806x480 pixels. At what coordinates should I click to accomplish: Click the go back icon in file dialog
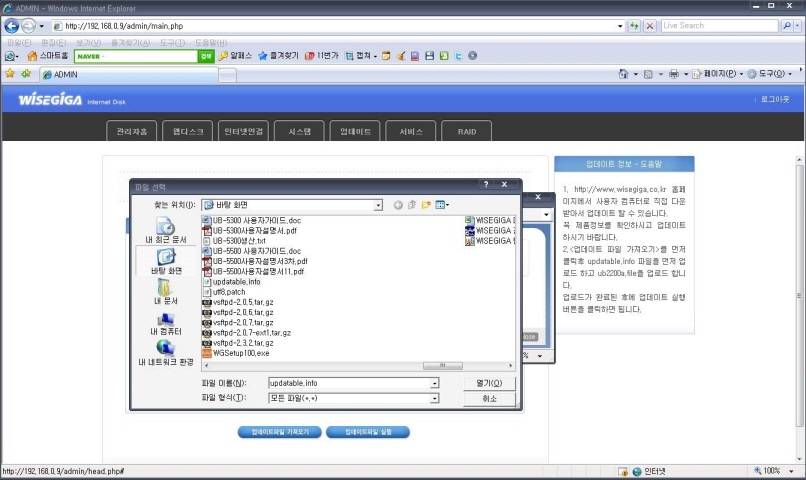tap(397, 205)
